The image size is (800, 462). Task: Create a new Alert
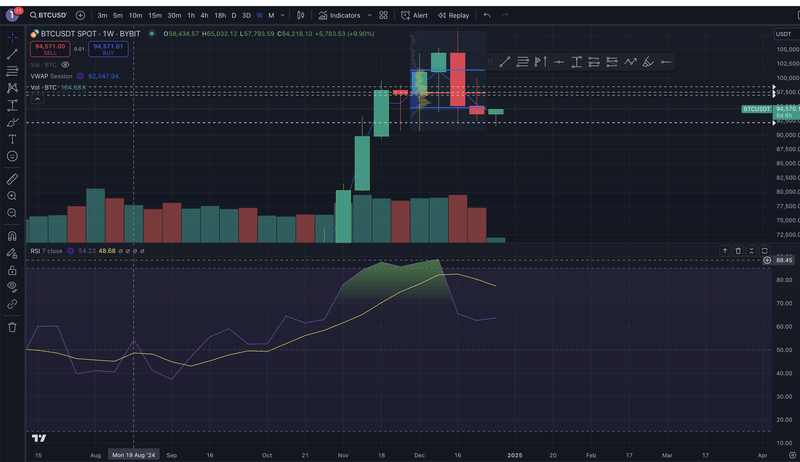(414, 15)
